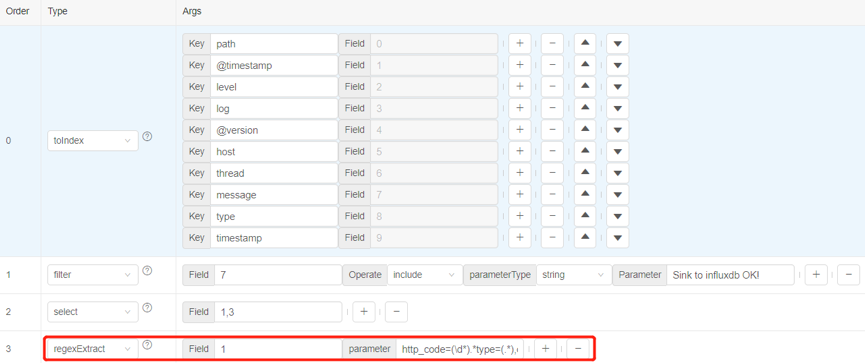Click the Type column header

click(x=57, y=11)
